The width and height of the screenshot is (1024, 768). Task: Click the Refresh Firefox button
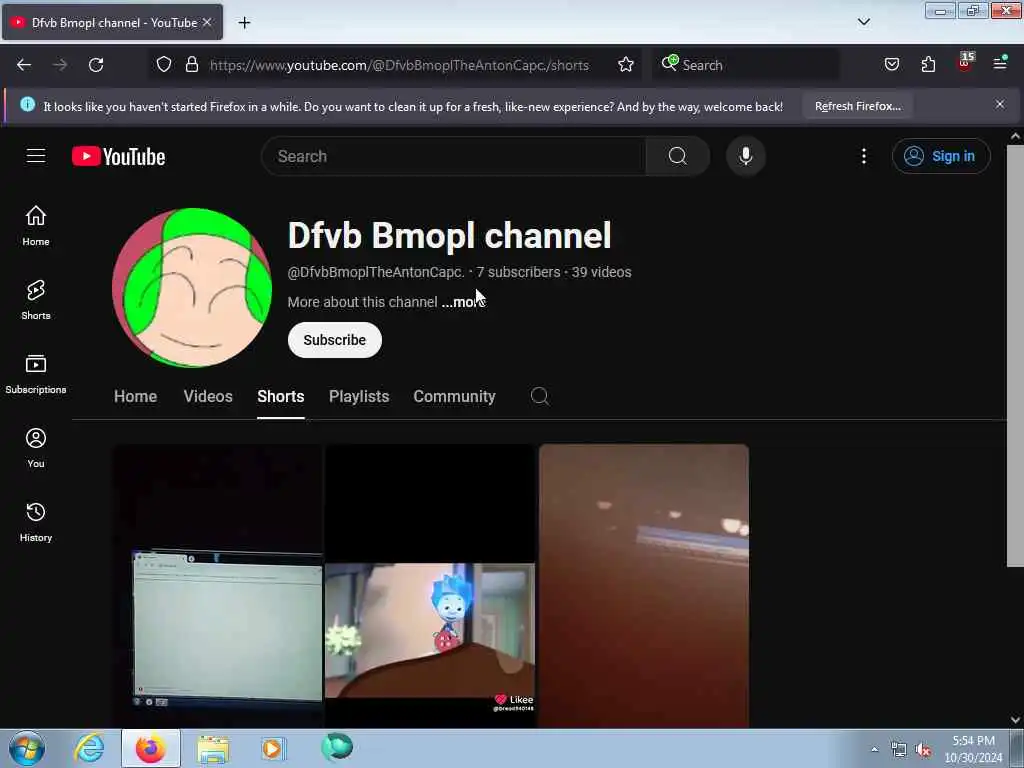[x=857, y=106]
